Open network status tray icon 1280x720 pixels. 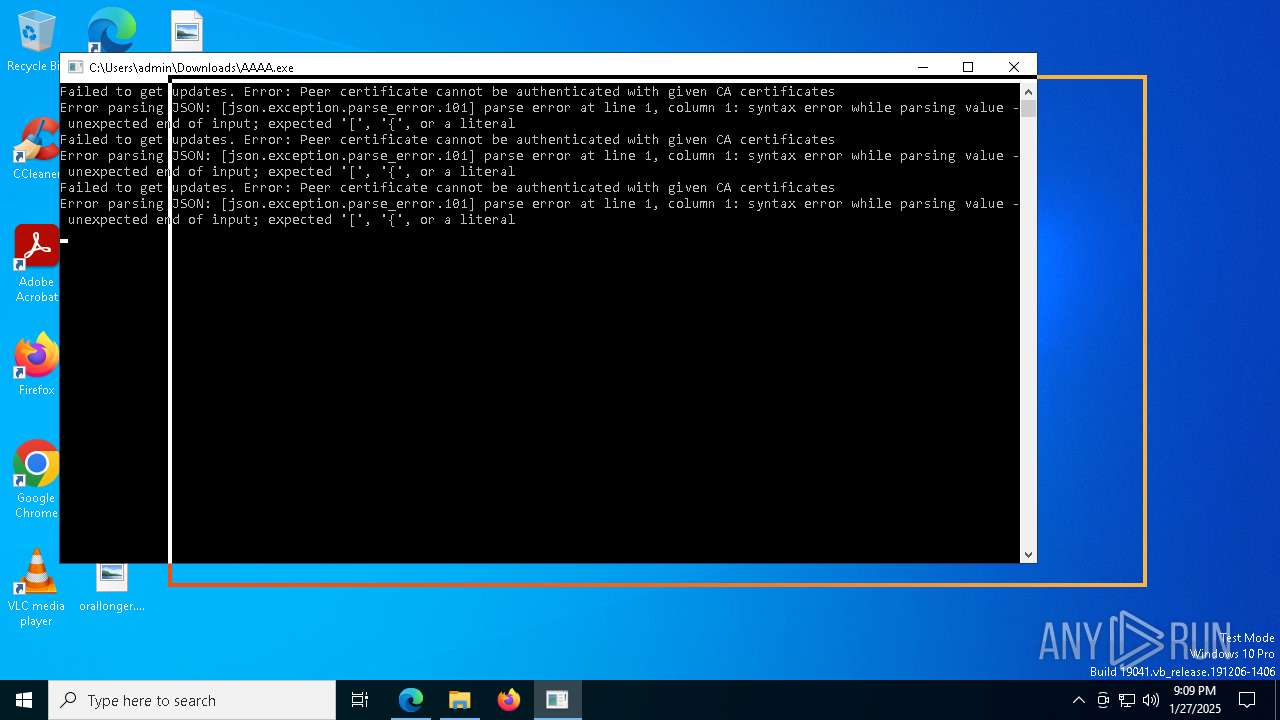[1127, 700]
